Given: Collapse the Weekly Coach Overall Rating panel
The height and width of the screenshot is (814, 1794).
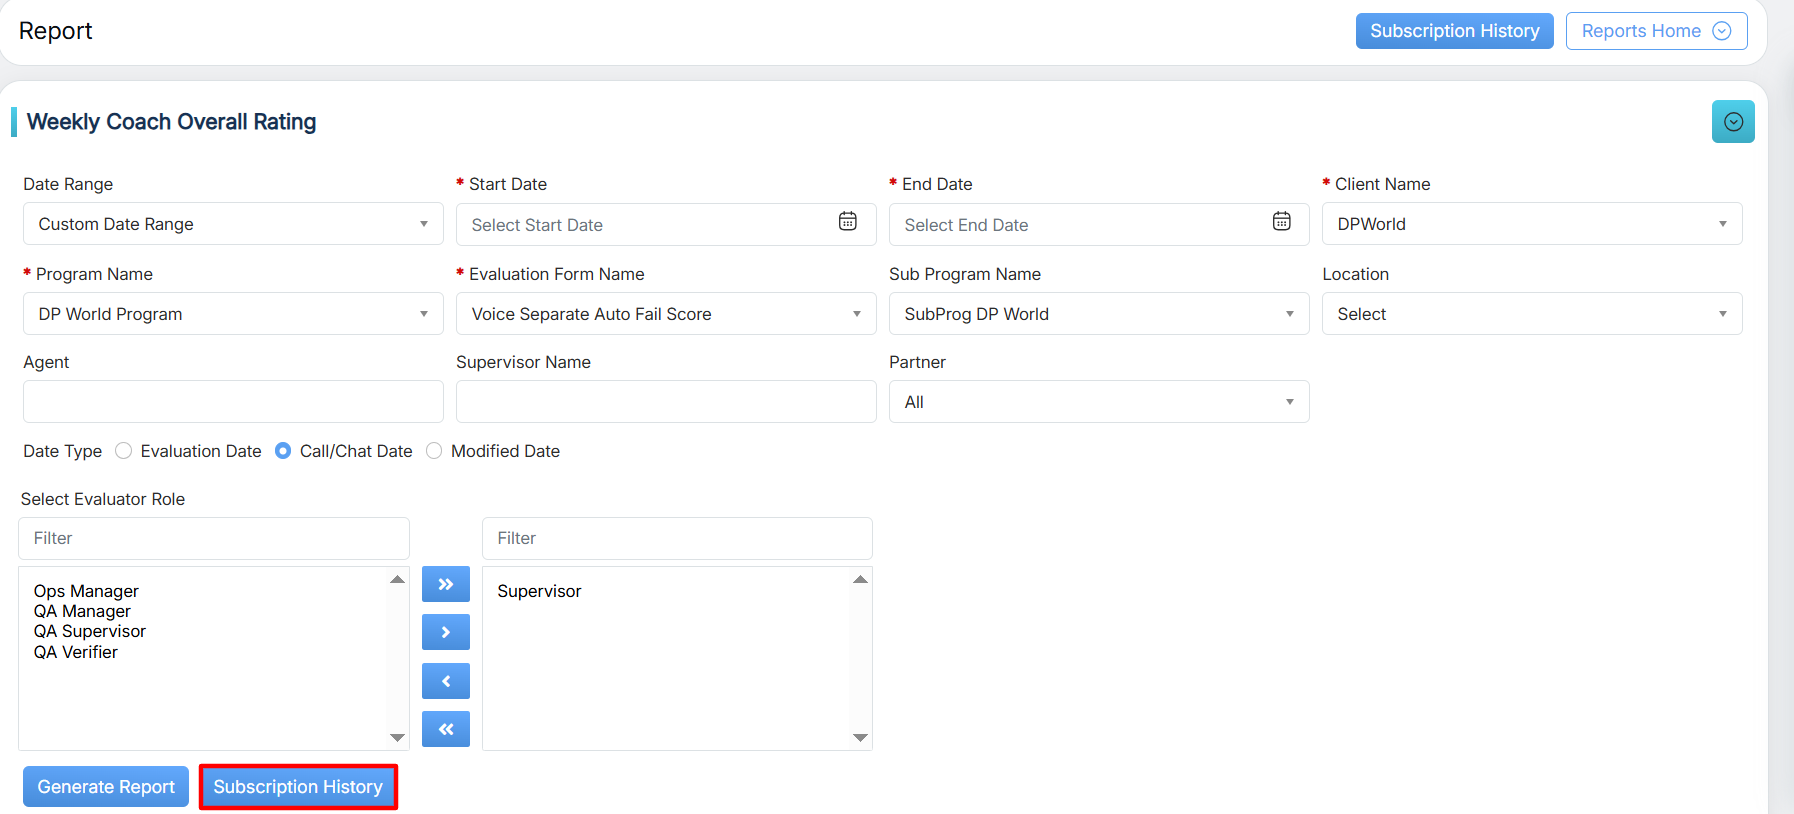Looking at the screenshot, I should 1732,122.
